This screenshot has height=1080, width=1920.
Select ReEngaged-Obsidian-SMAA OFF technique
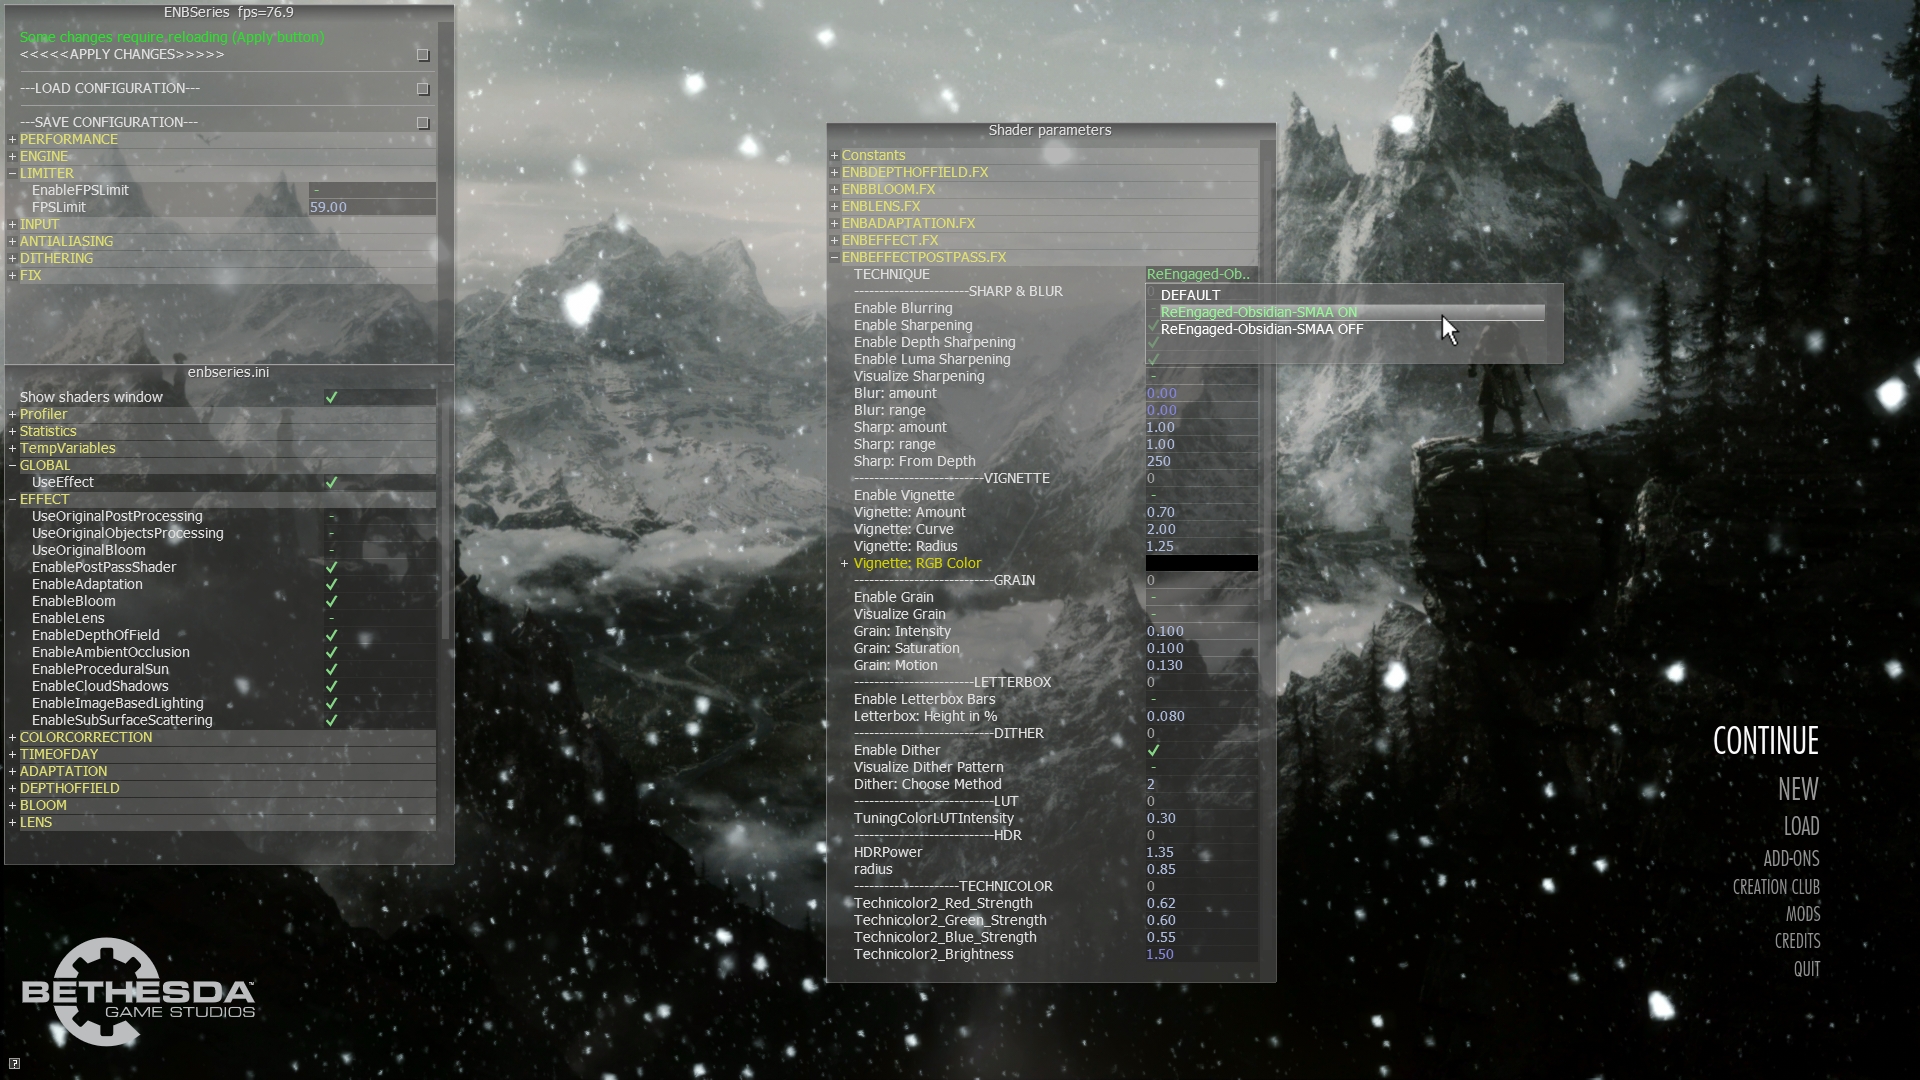click(1261, 330)
